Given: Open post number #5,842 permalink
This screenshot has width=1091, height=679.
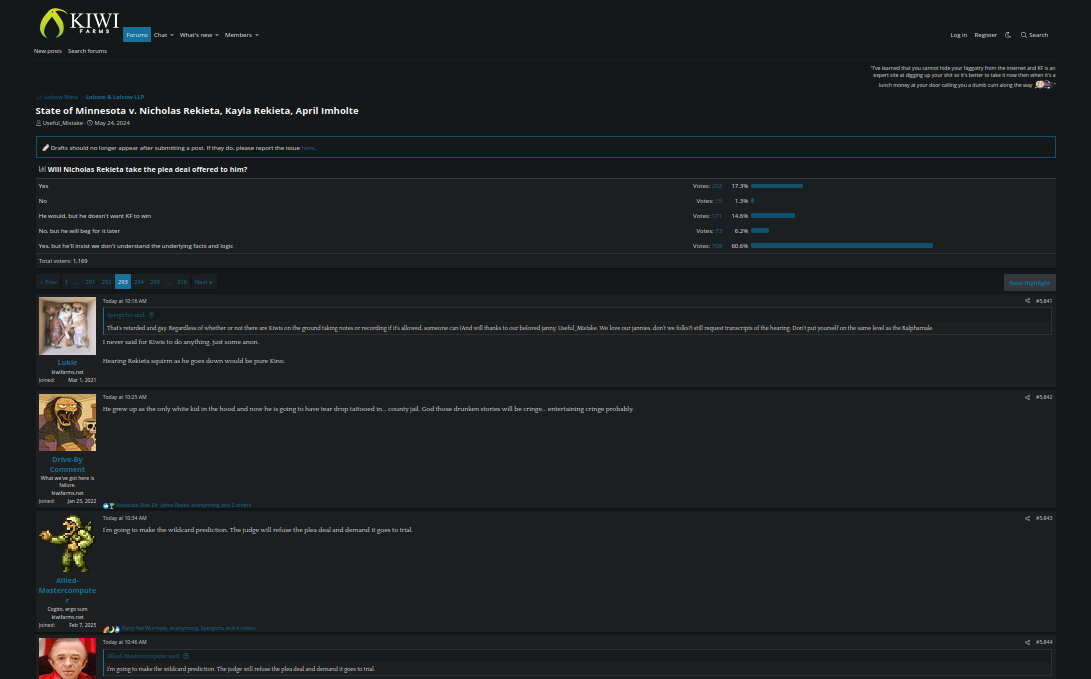Looking at the screenshot, I should tap(1044, 397).
